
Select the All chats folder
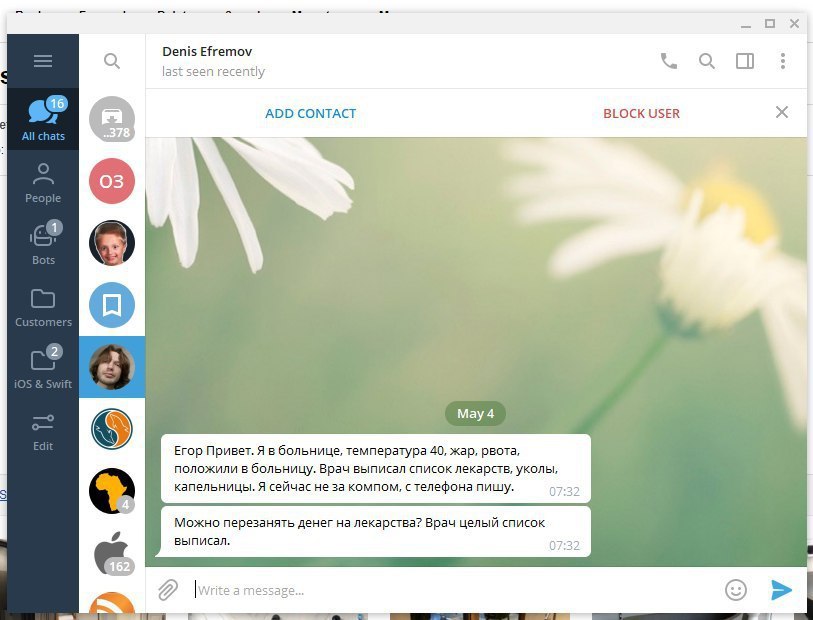pyautogui.click(x=43, y=119)
